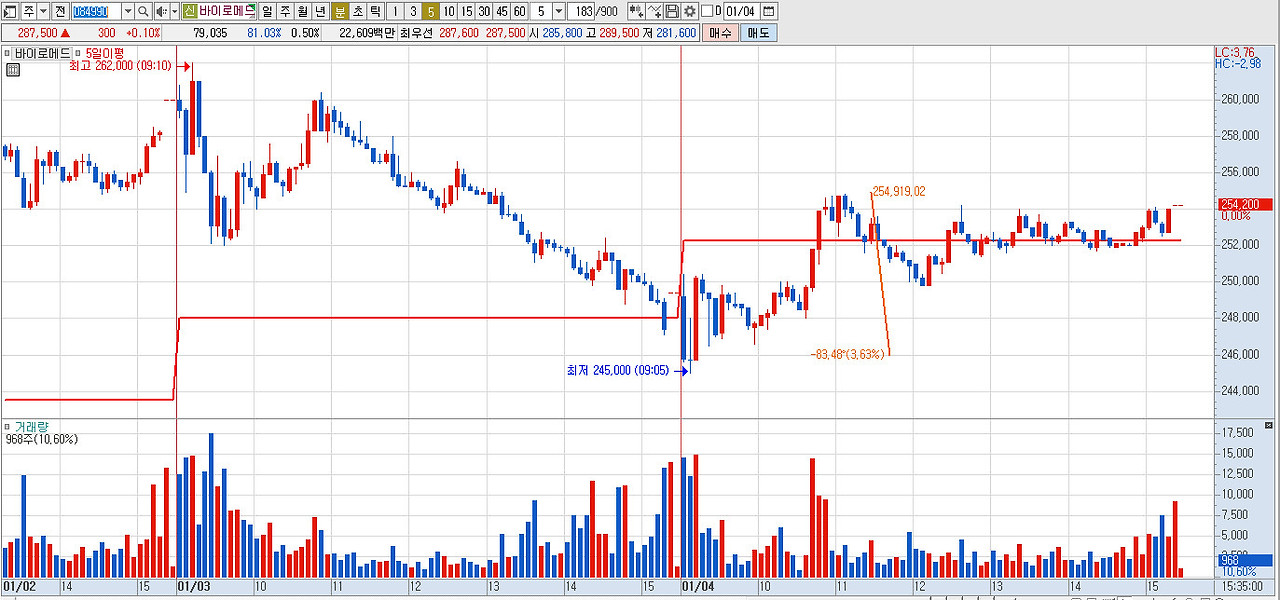Click the 최고 262,000 (09:10) high marker
This screenshot has height=600, width=1280.
click(120, 66)
